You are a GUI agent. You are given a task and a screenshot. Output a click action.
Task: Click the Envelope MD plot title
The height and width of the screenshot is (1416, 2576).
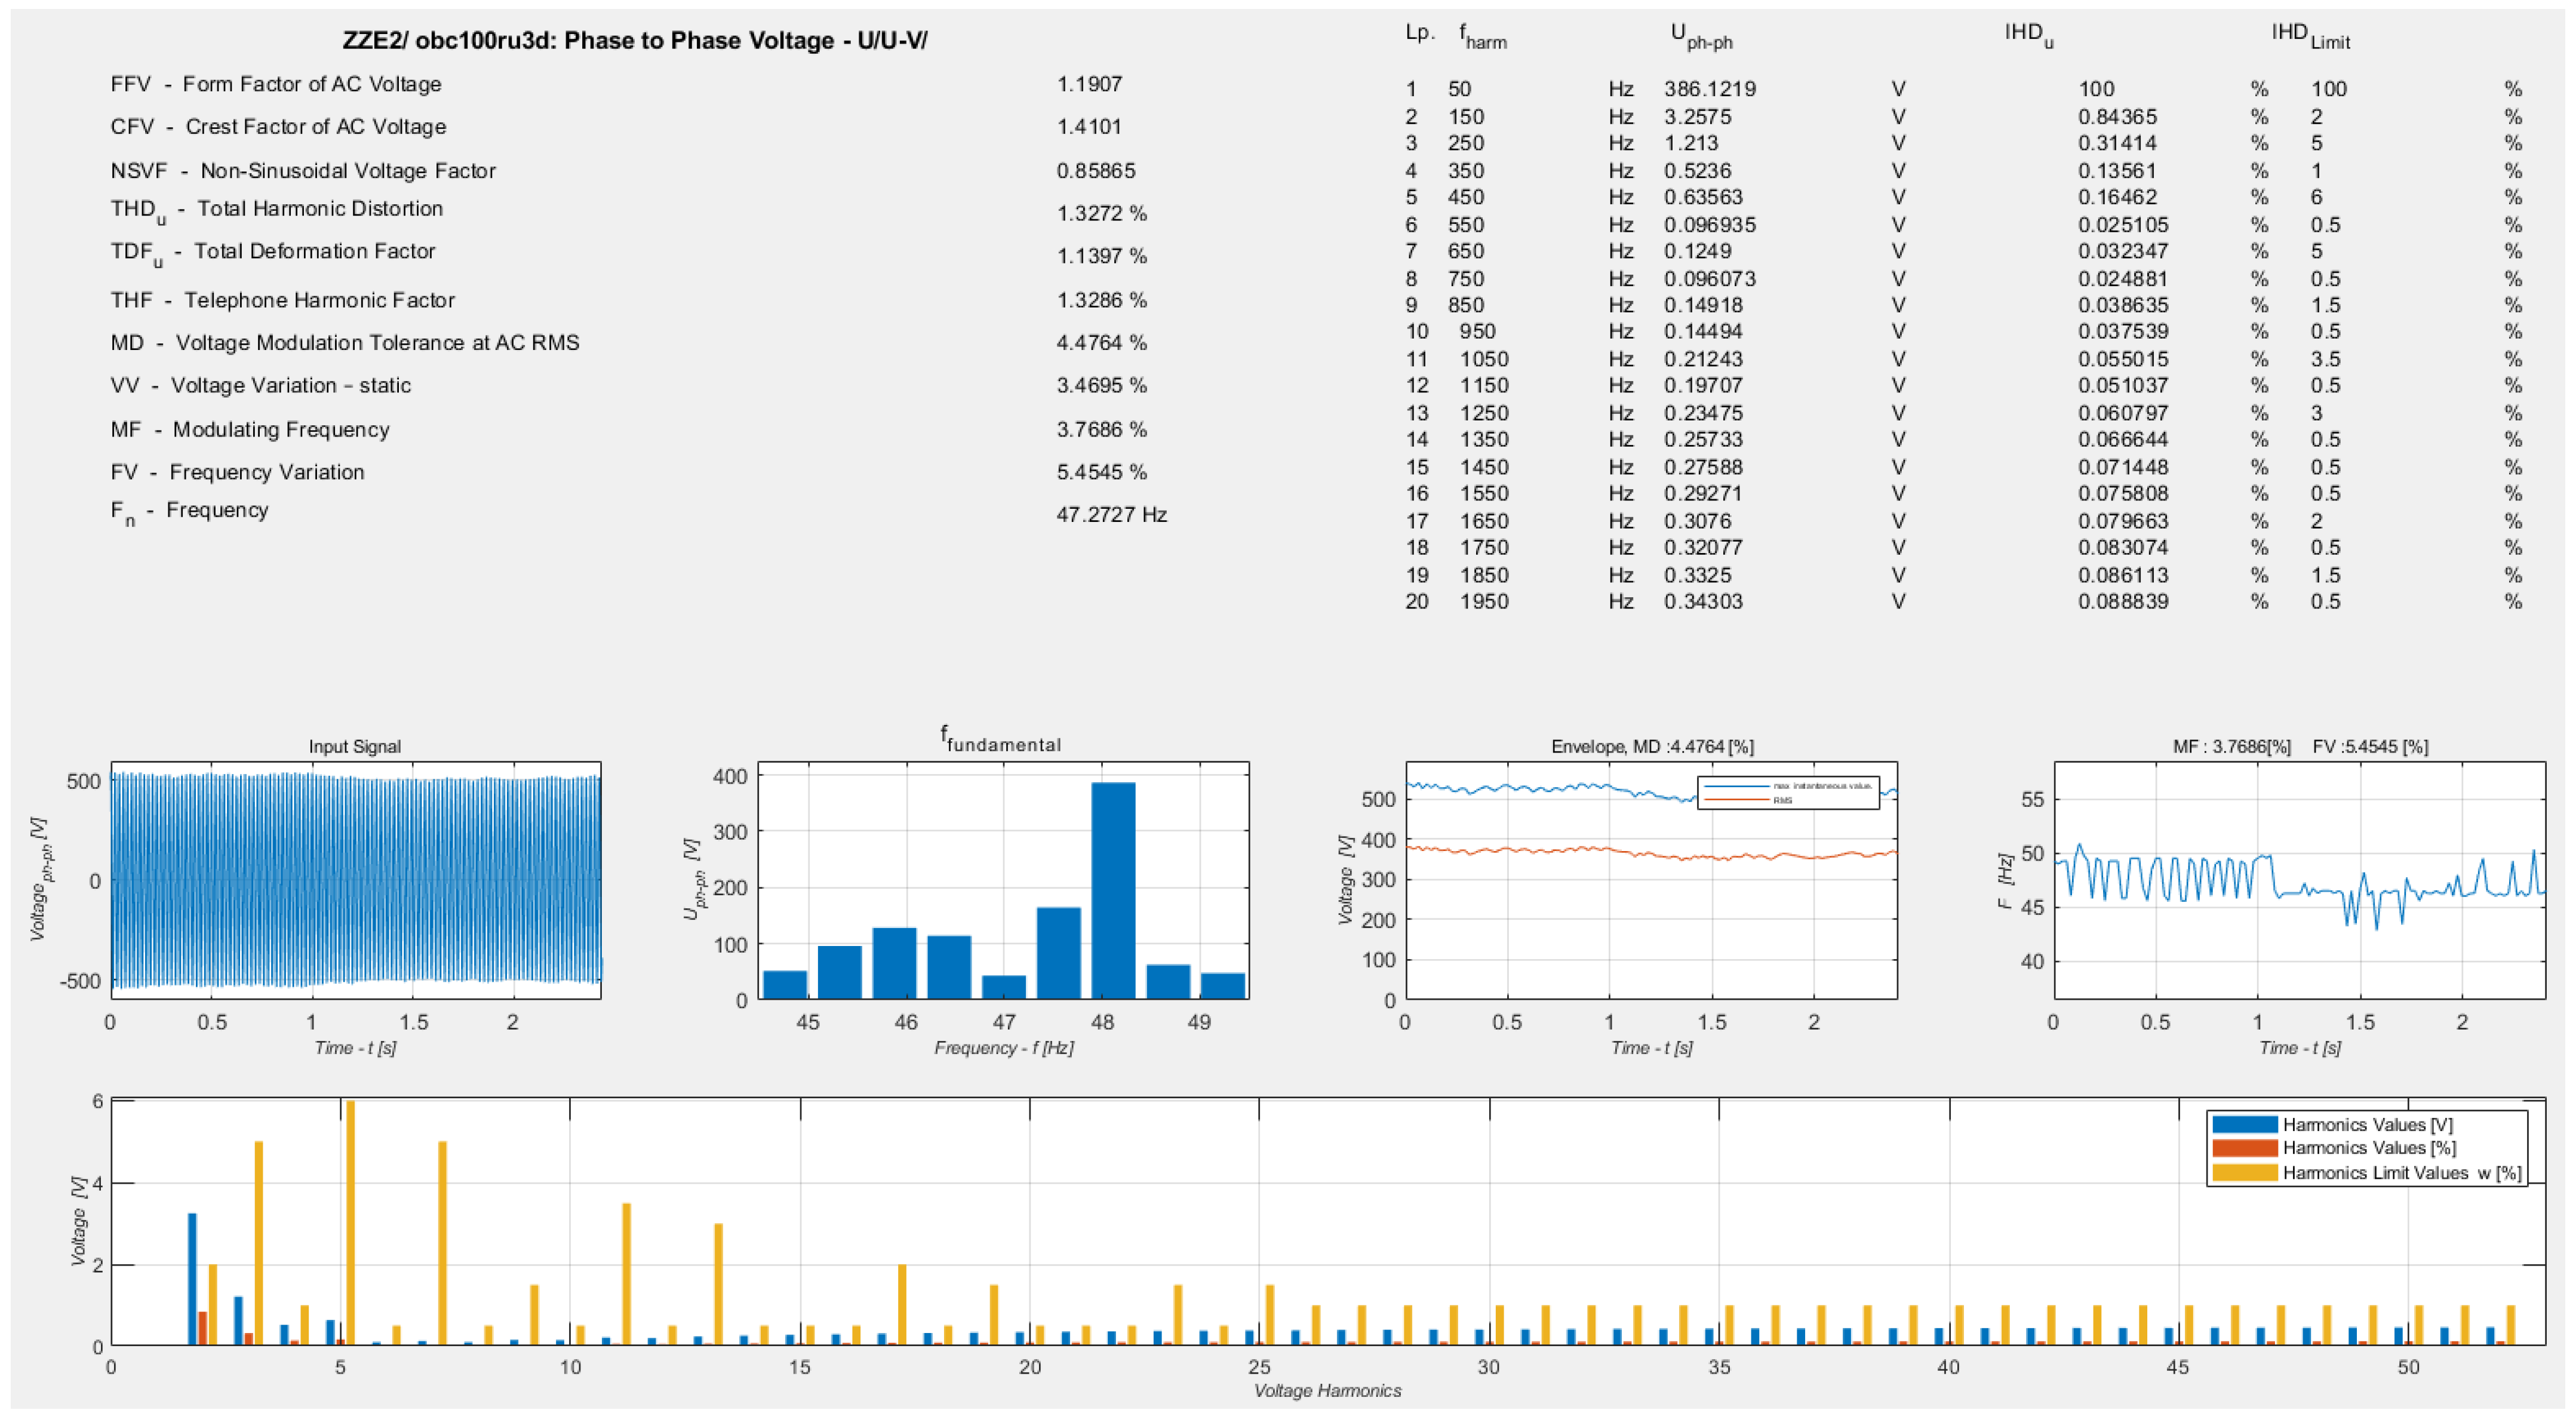click(x=1651, y=747)
